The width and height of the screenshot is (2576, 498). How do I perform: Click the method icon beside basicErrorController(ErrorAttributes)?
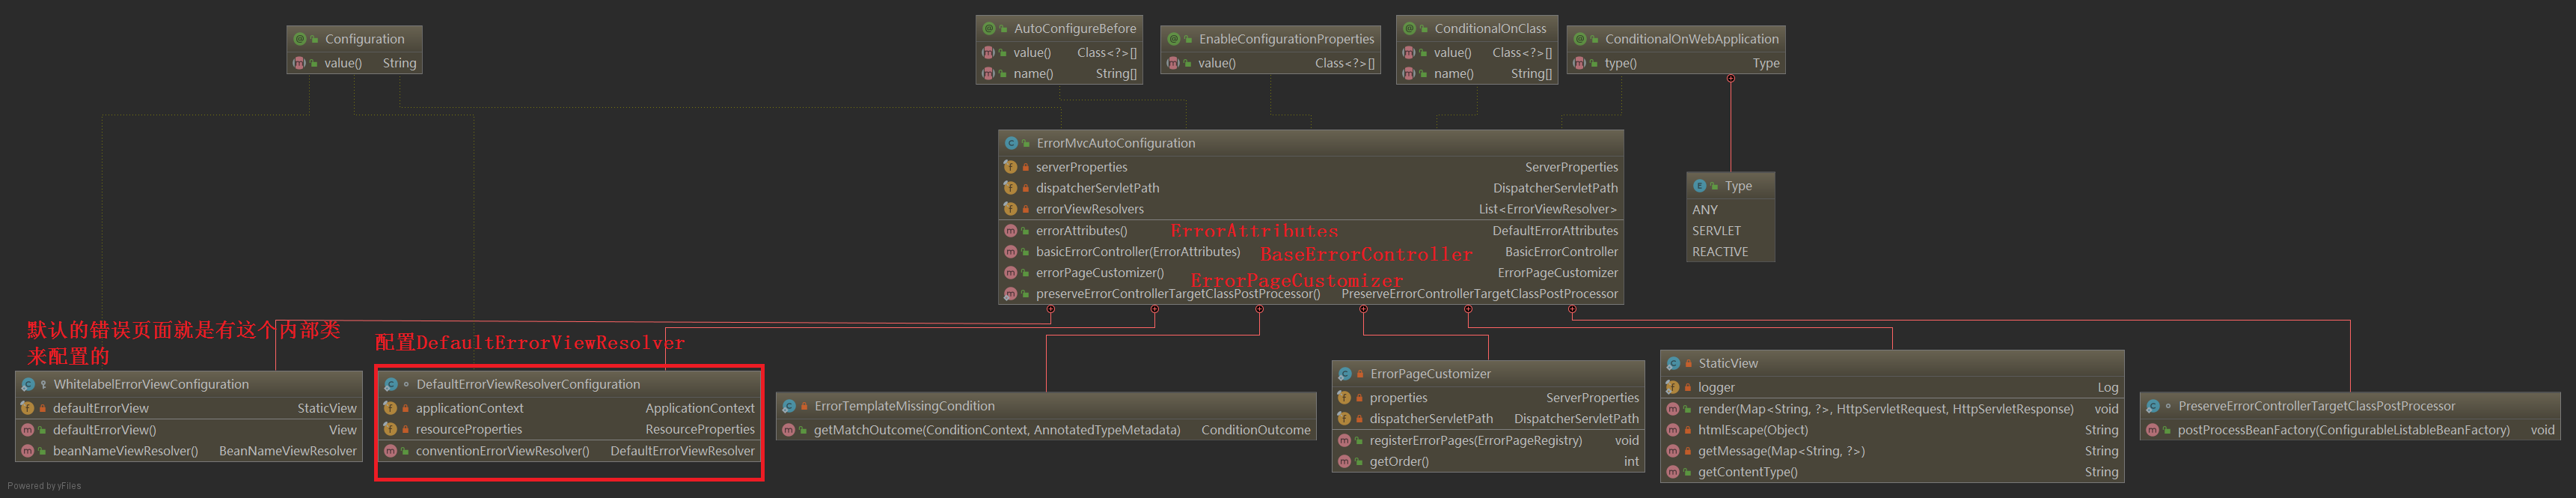(1010, 252)
